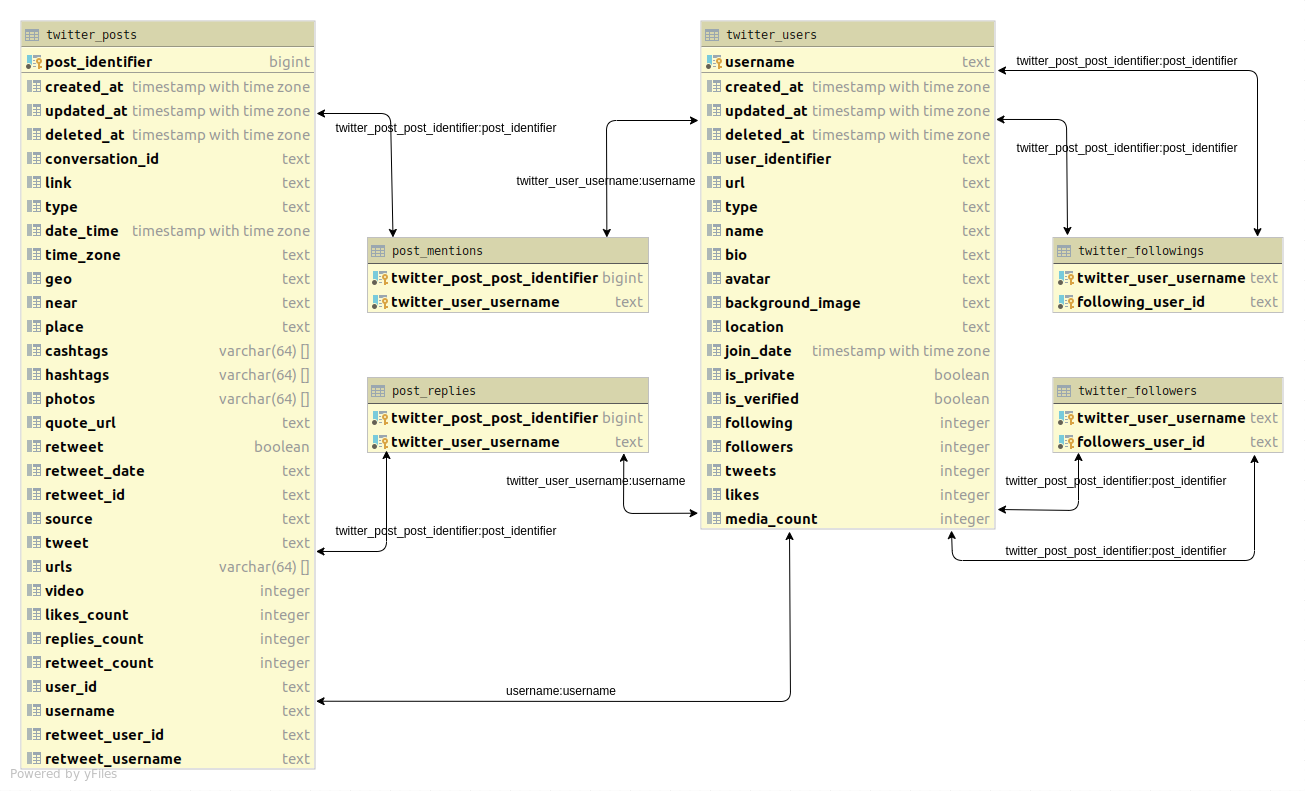
Task: Select the photos column row
Action: (168, 399)
